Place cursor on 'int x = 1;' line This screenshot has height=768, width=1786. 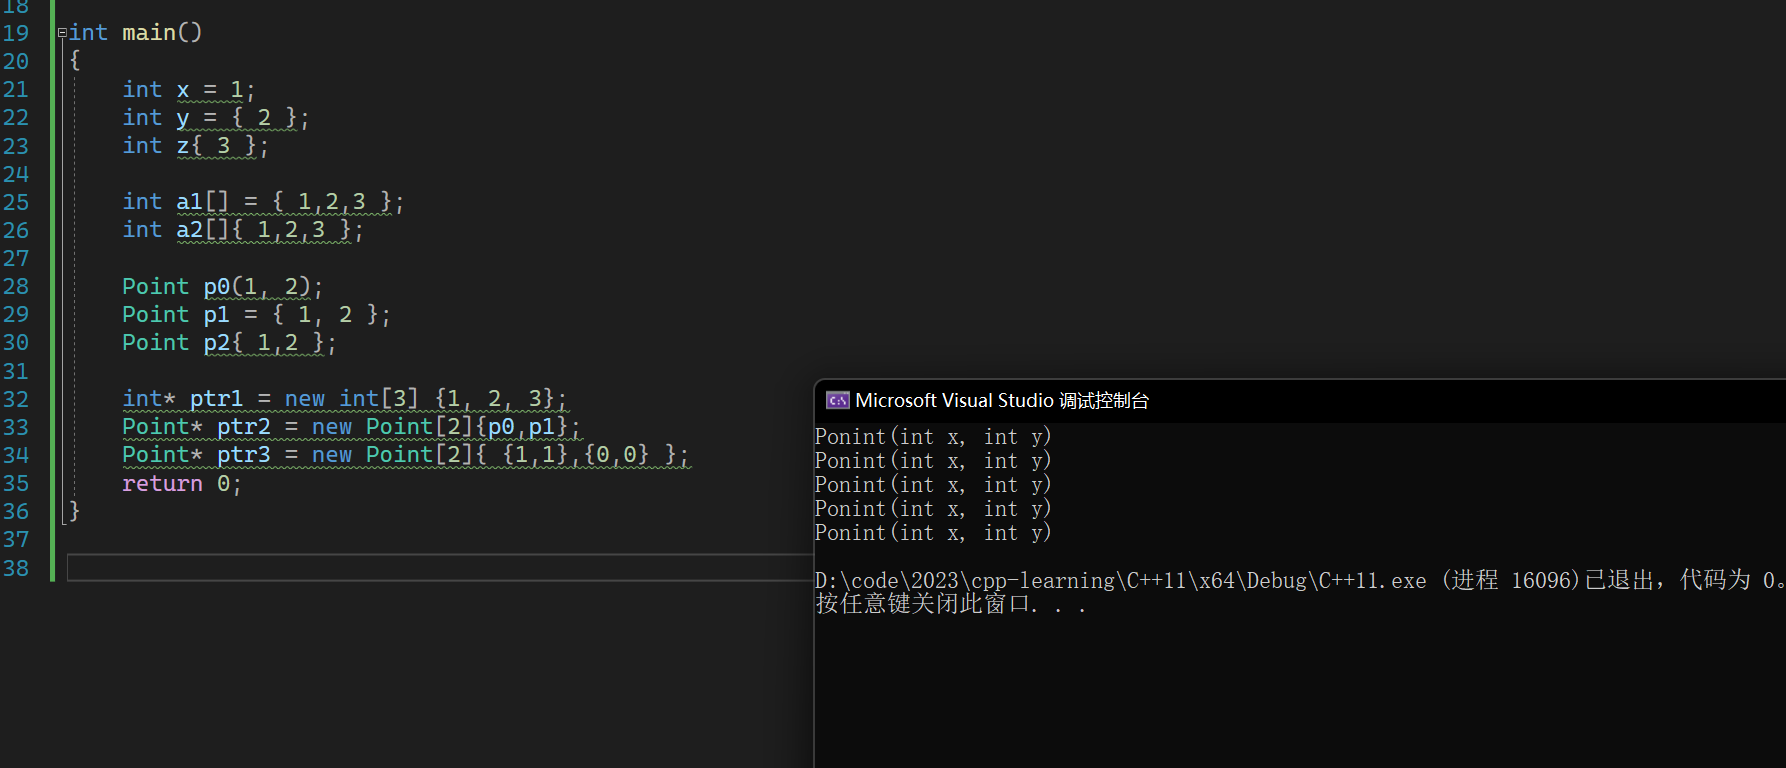(x=189, y=90)
